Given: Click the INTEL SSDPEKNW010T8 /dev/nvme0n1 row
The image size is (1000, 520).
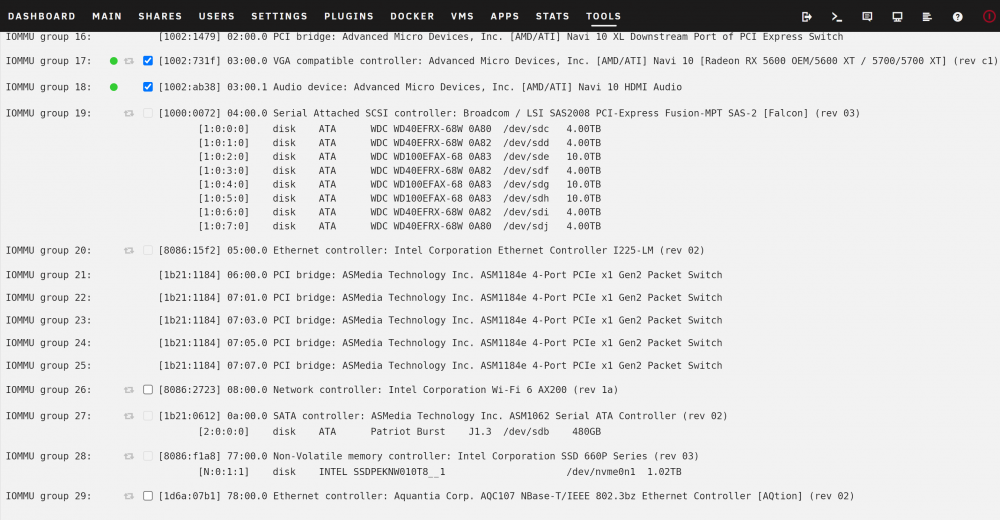Looking at the screenshot, I should click(x=440, y=472).
